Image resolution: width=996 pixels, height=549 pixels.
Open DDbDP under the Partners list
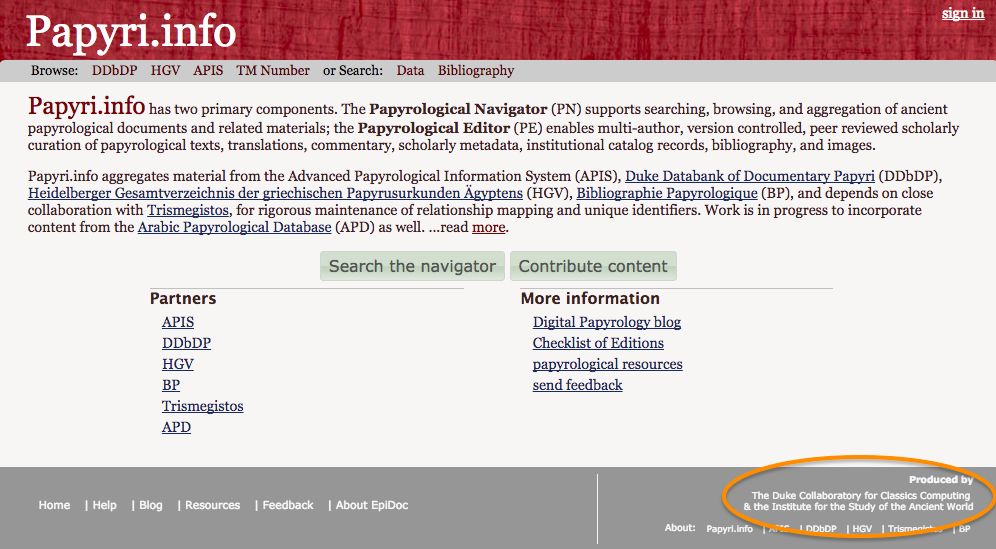point(186,343)
